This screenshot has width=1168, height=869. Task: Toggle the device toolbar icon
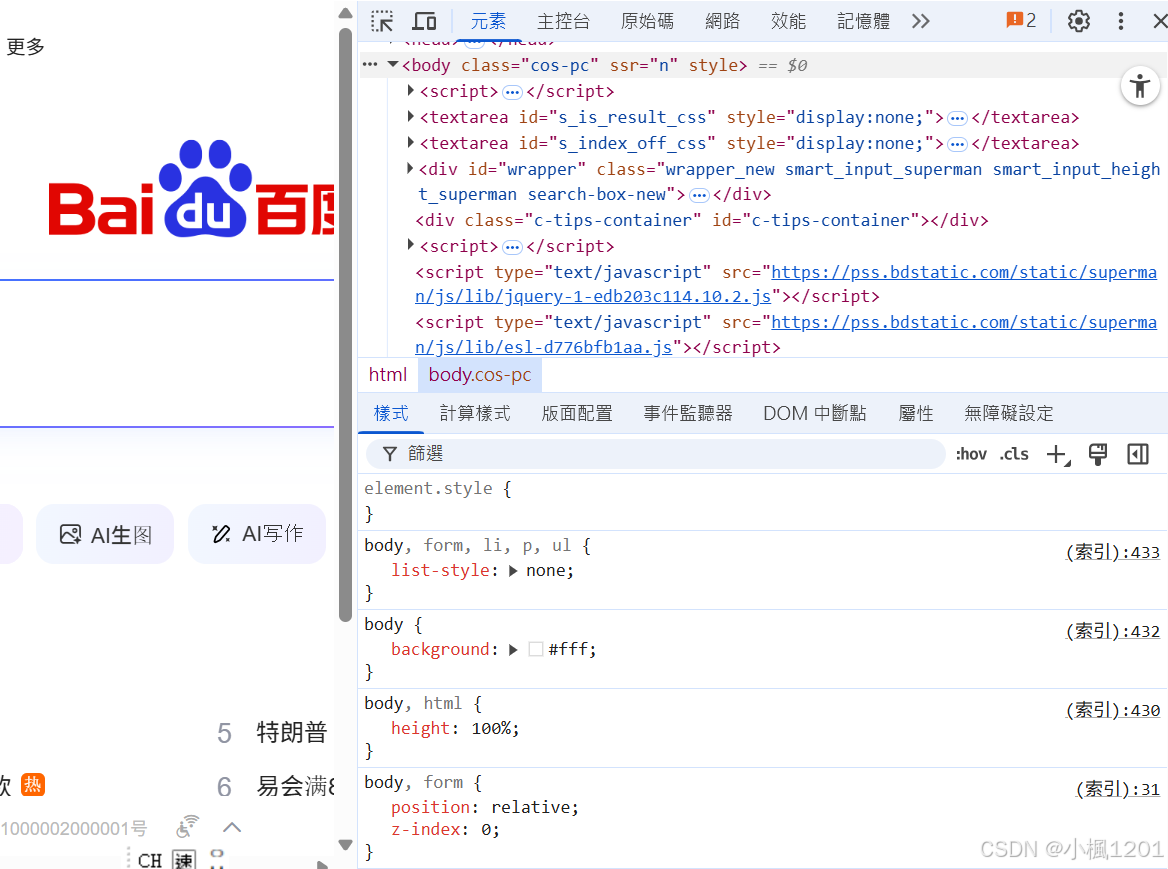click(x=425, y=21)
